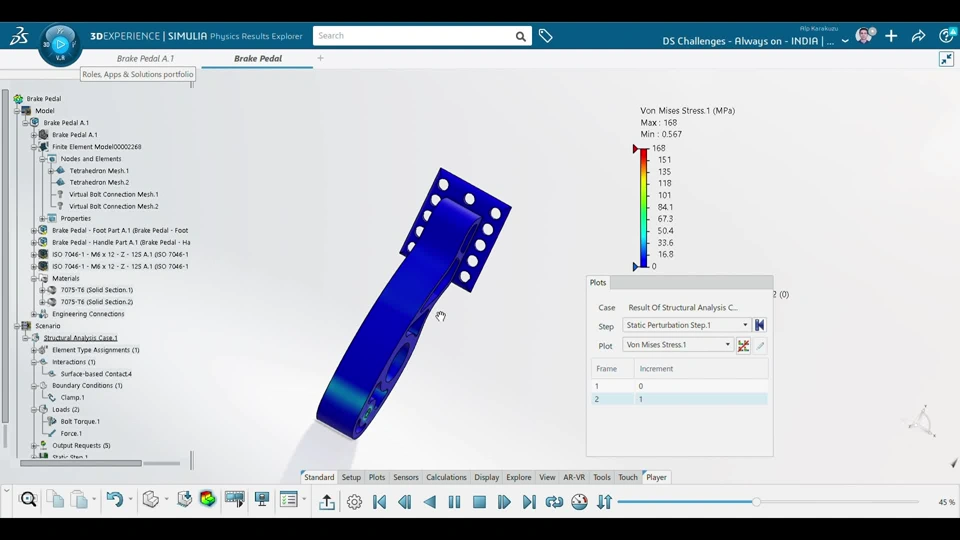The width and height of the screenshot is (960, 540).
Task: Step back one frame
Action: pyautogui.click(x=405, y=502)
